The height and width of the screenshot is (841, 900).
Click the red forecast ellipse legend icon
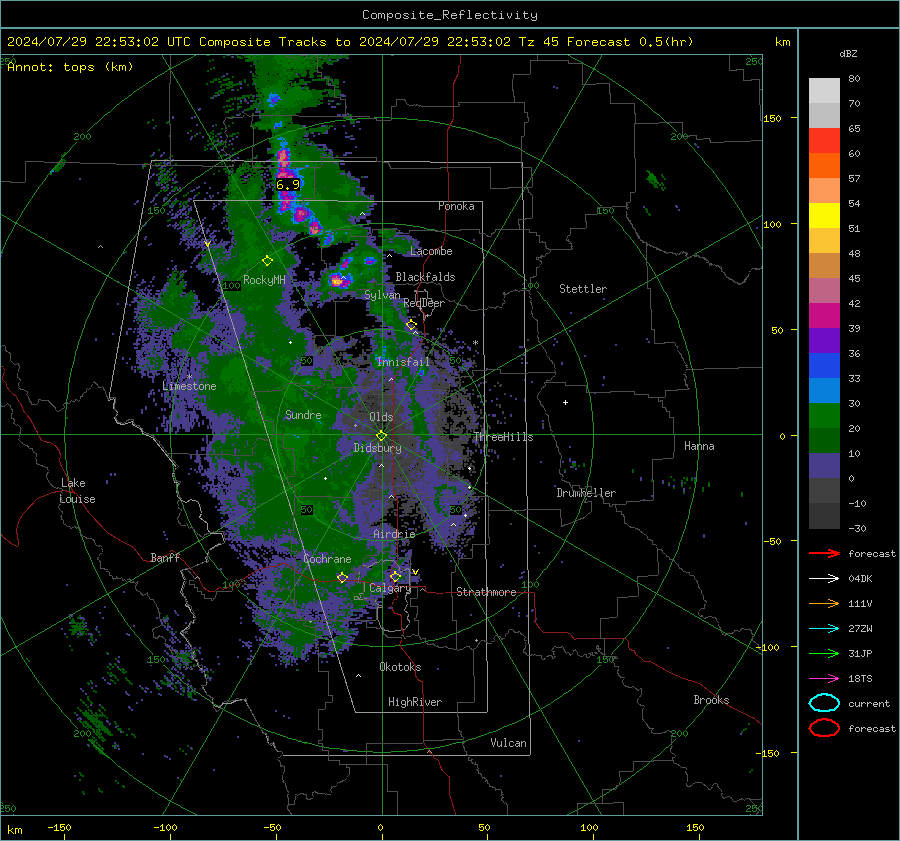824,728
